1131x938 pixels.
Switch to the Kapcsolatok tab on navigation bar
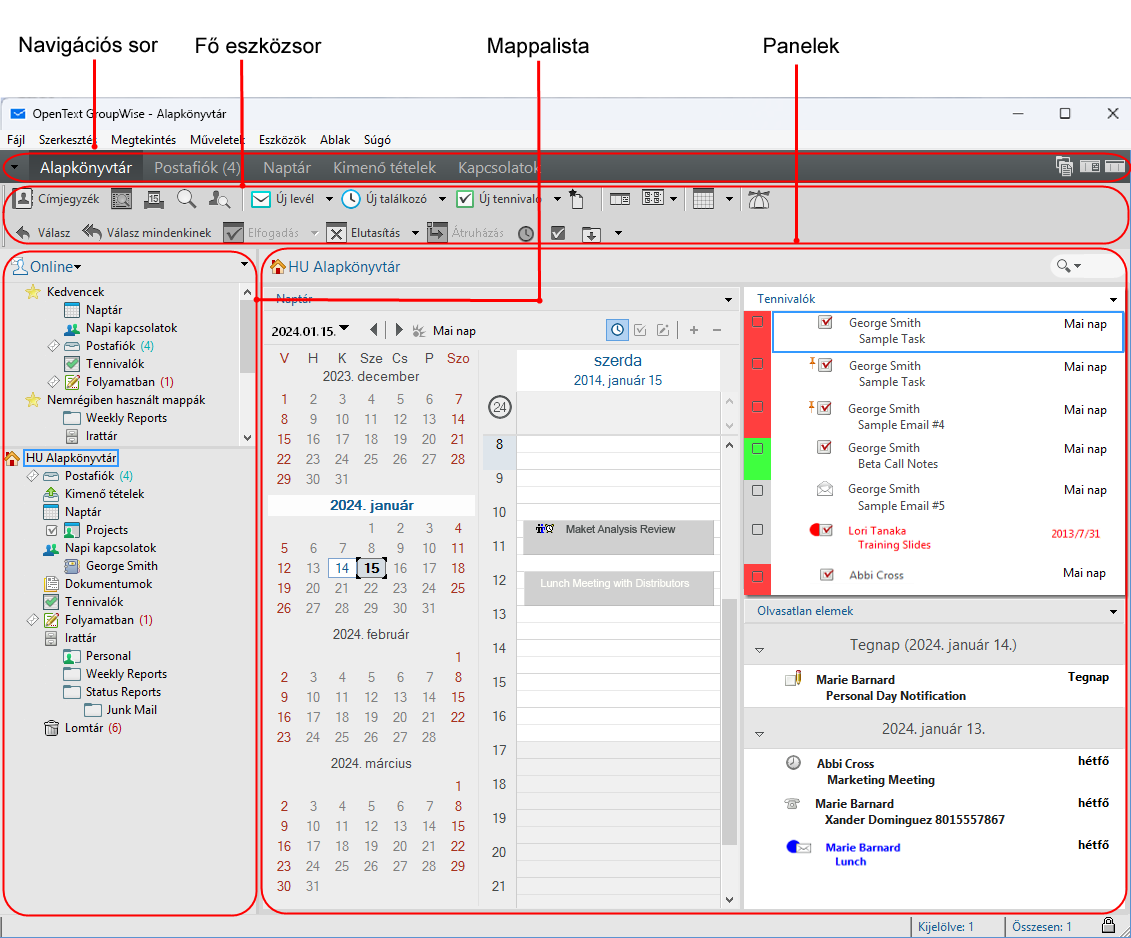point(498,167)
